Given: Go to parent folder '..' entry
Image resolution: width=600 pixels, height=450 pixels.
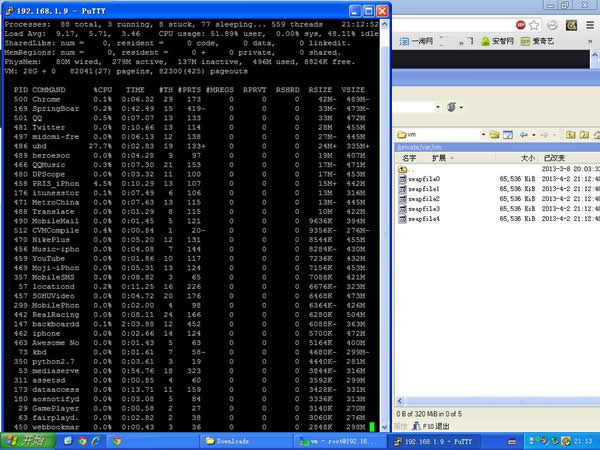Looking at the screenshot, I should pyautogui.click(x=405, y=169).
